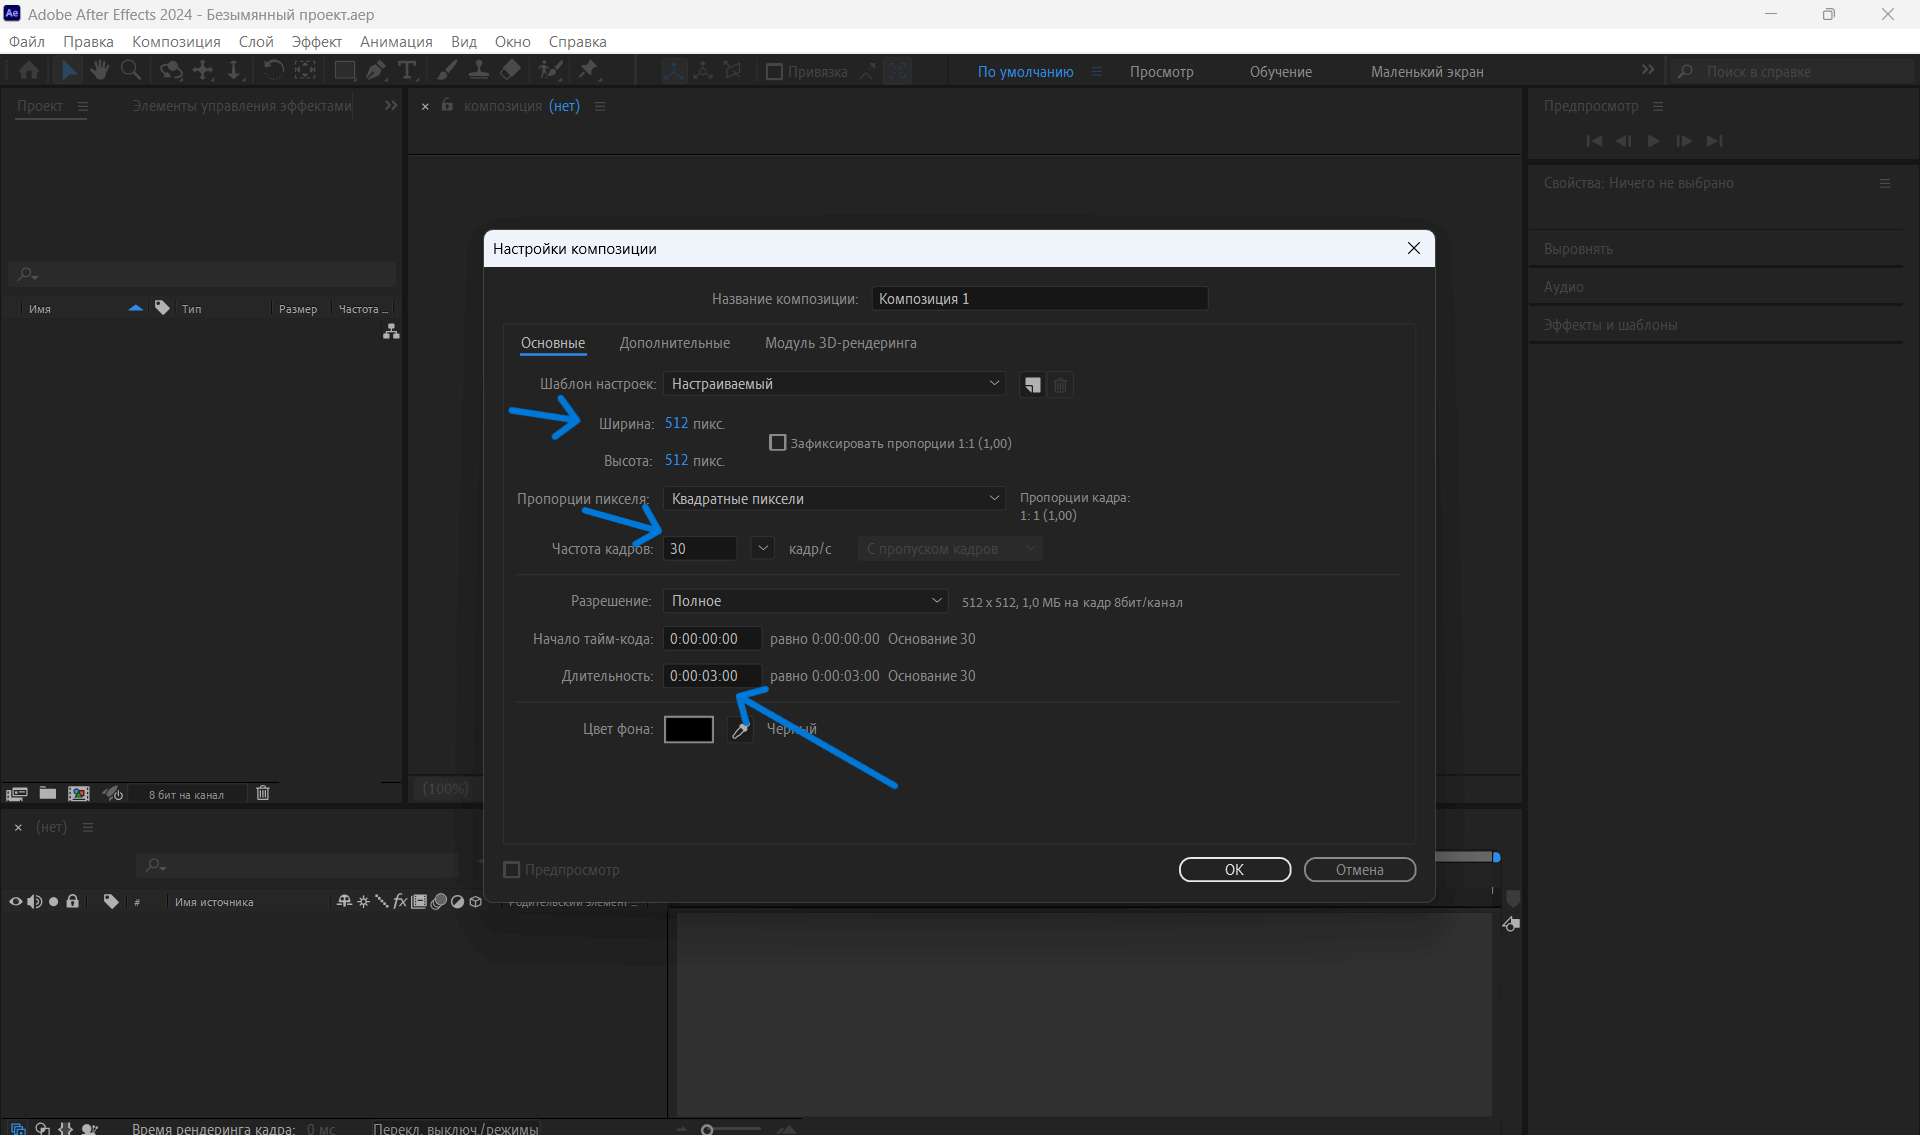Image resolution: width=1920 pixels, height=1135 pixels.
Task: Create a new folder in Project panel
Action: tap(47, 793)
